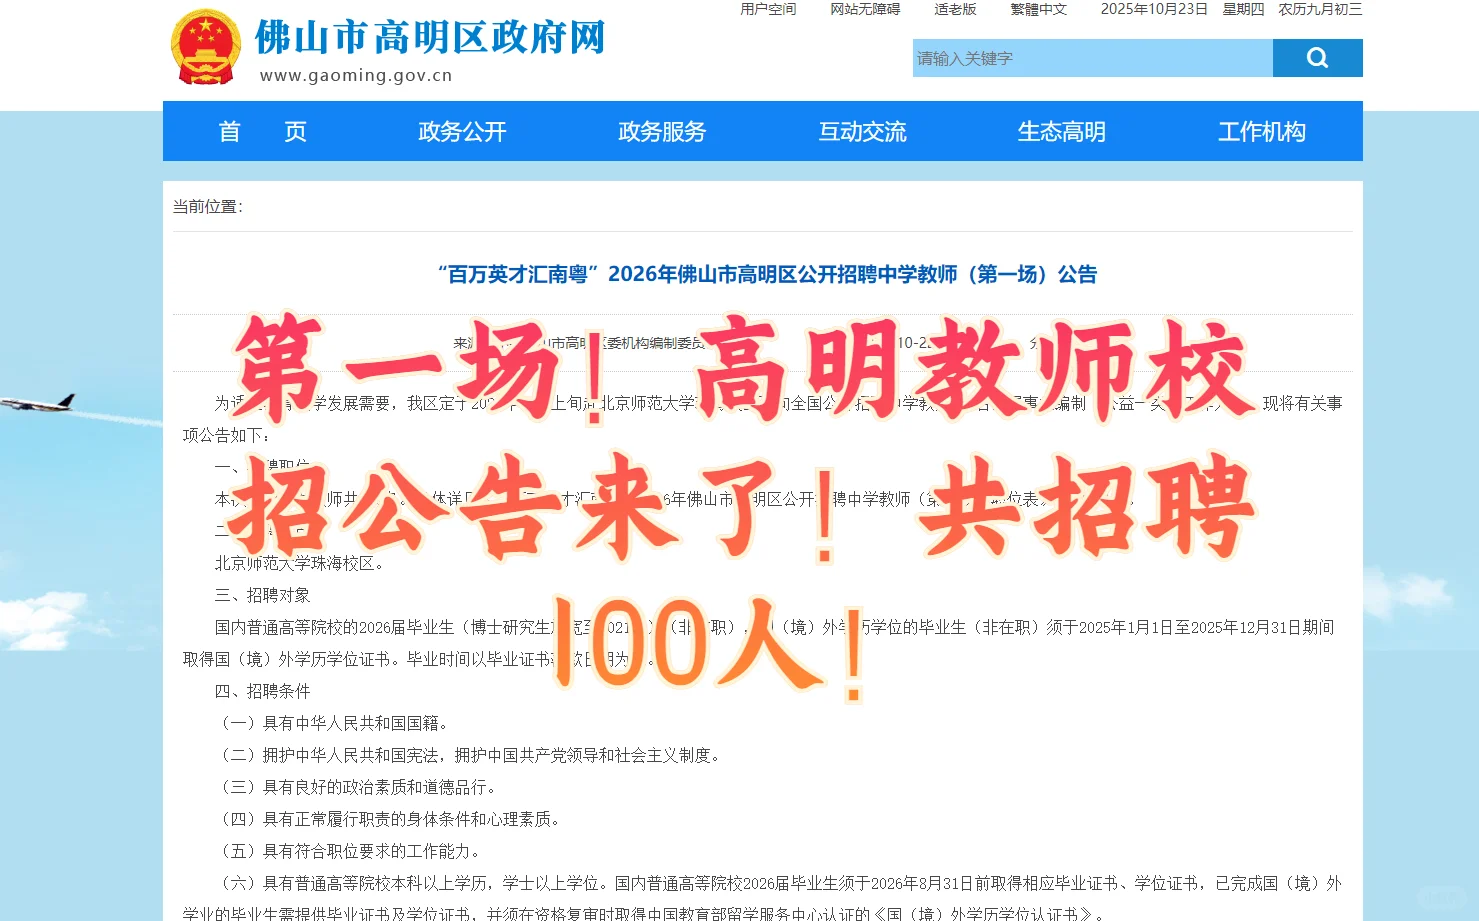Click the condition line starting （二）拥护中华人民共和国宪法
The width and height of the screenshot is (1479, 921).
[x=470, y=755]
